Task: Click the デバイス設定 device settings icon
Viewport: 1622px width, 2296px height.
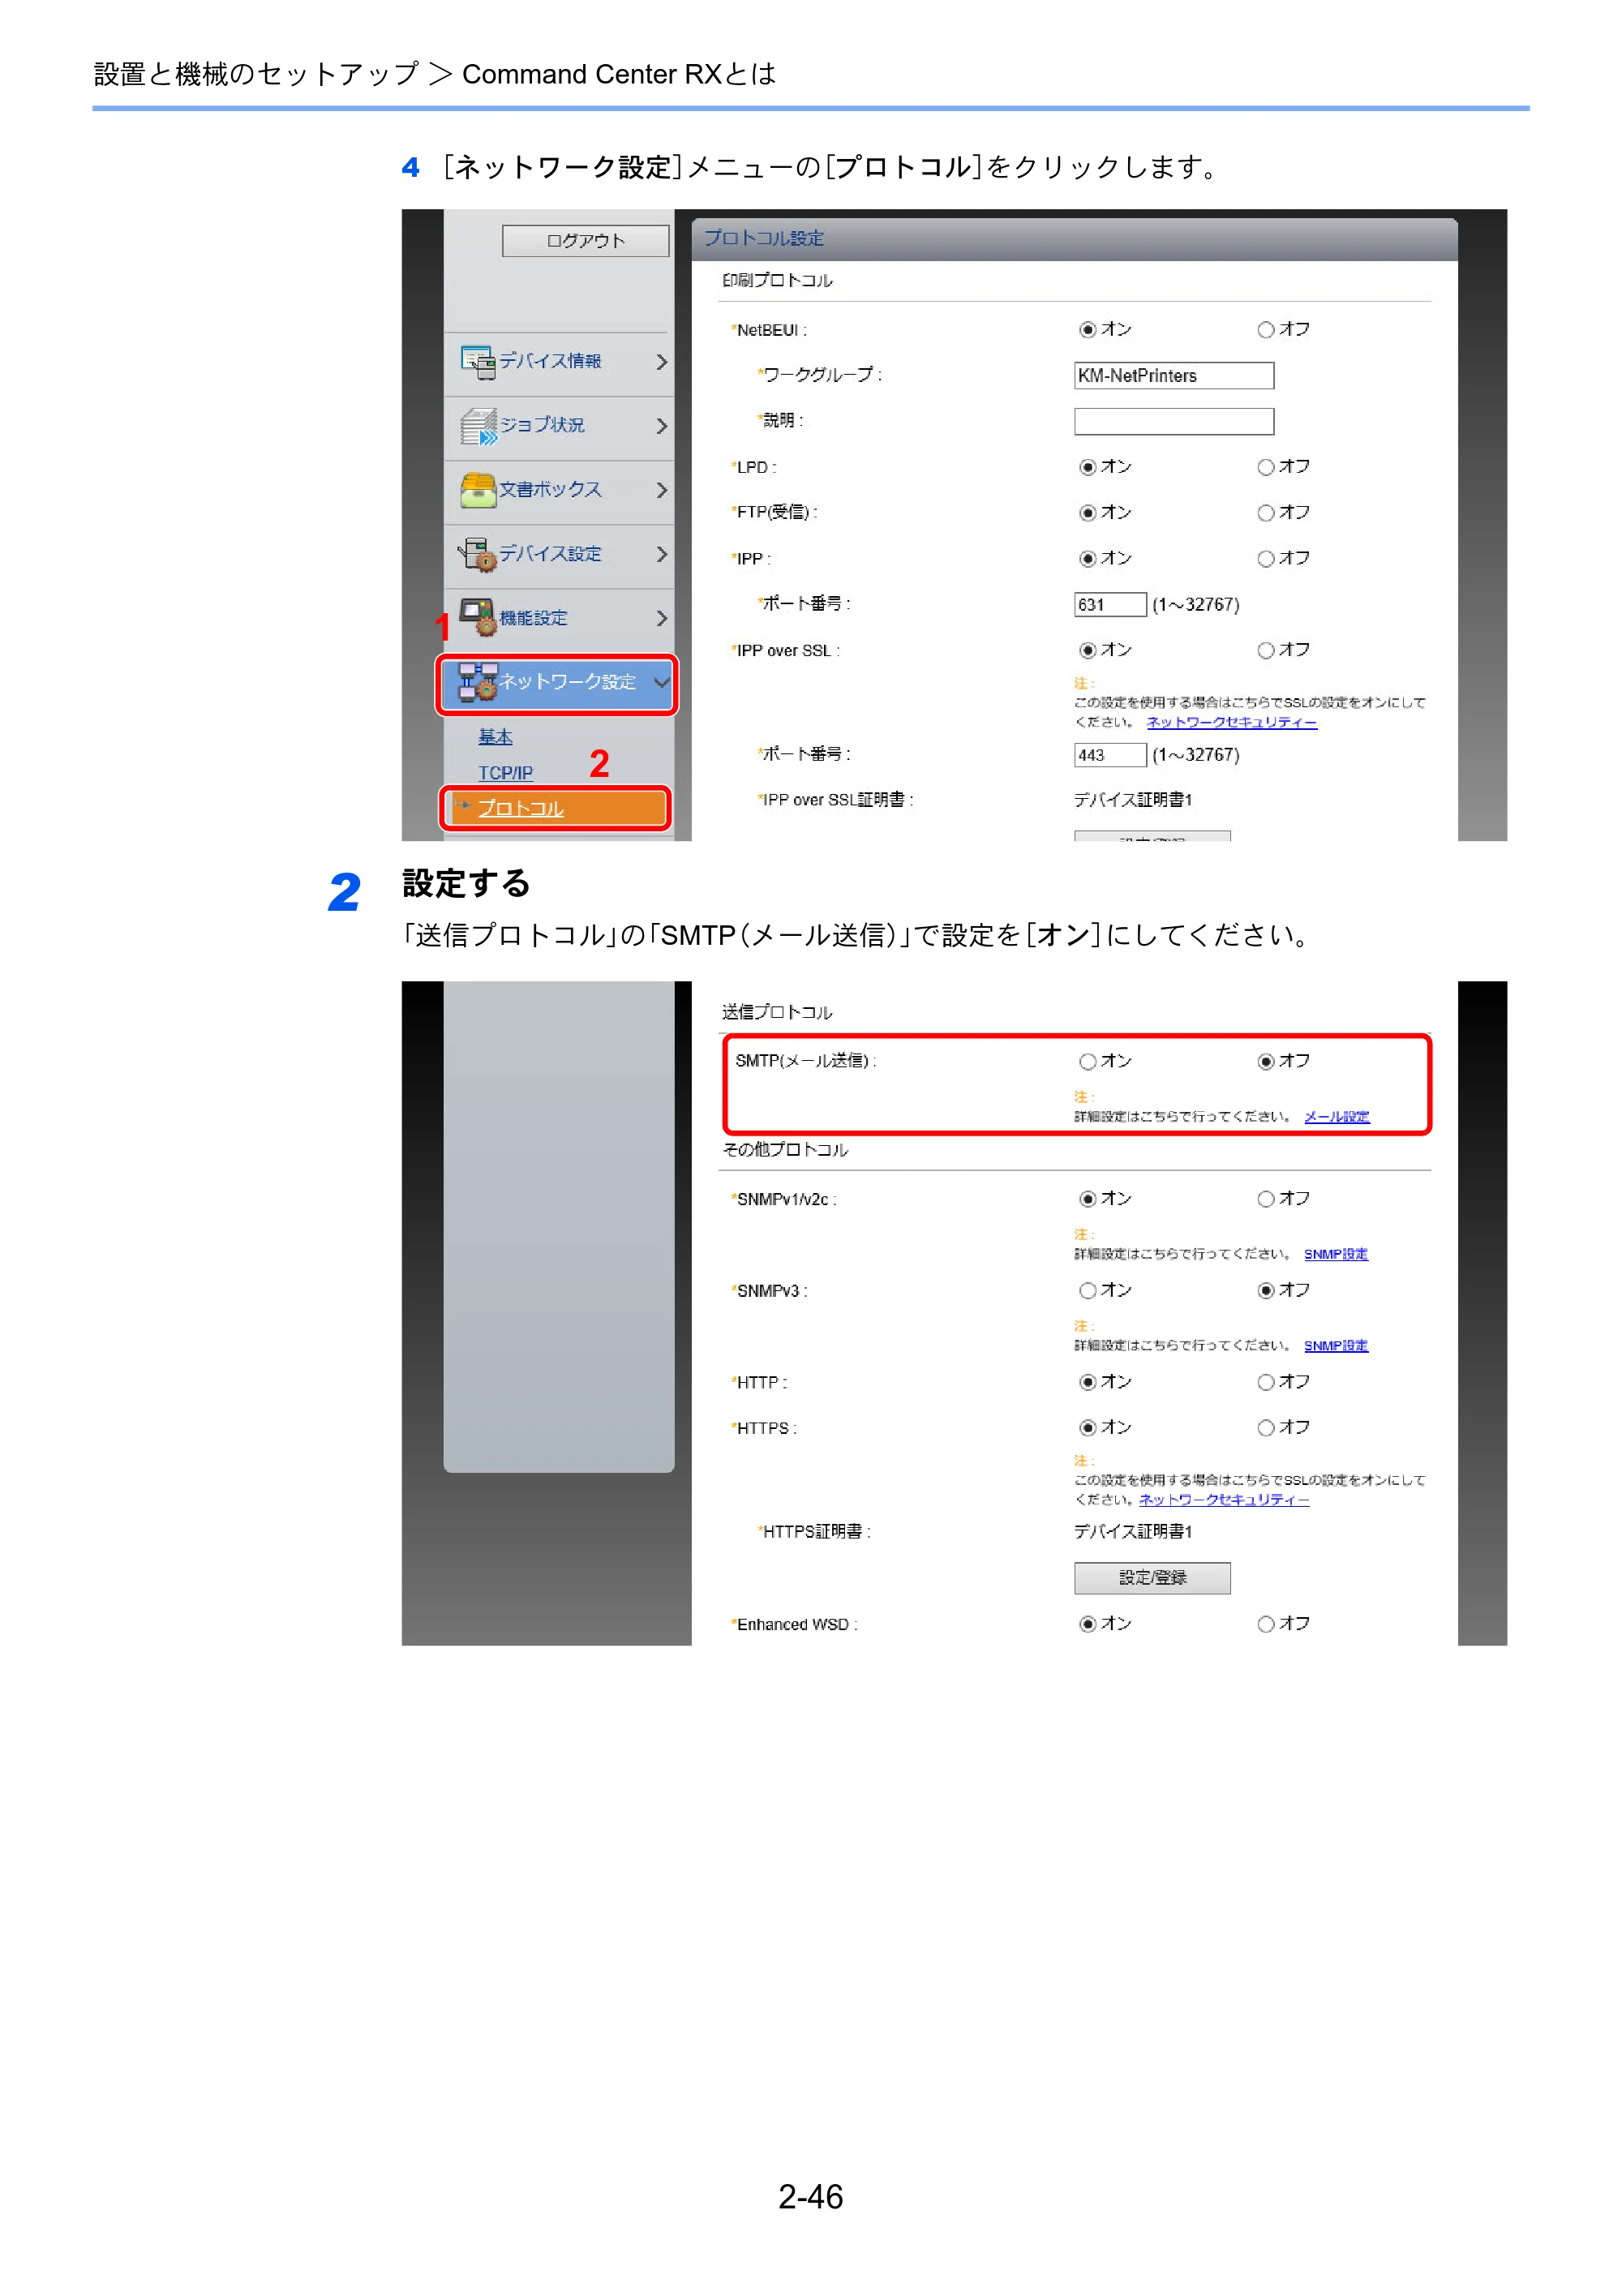Action: [477, 554]
